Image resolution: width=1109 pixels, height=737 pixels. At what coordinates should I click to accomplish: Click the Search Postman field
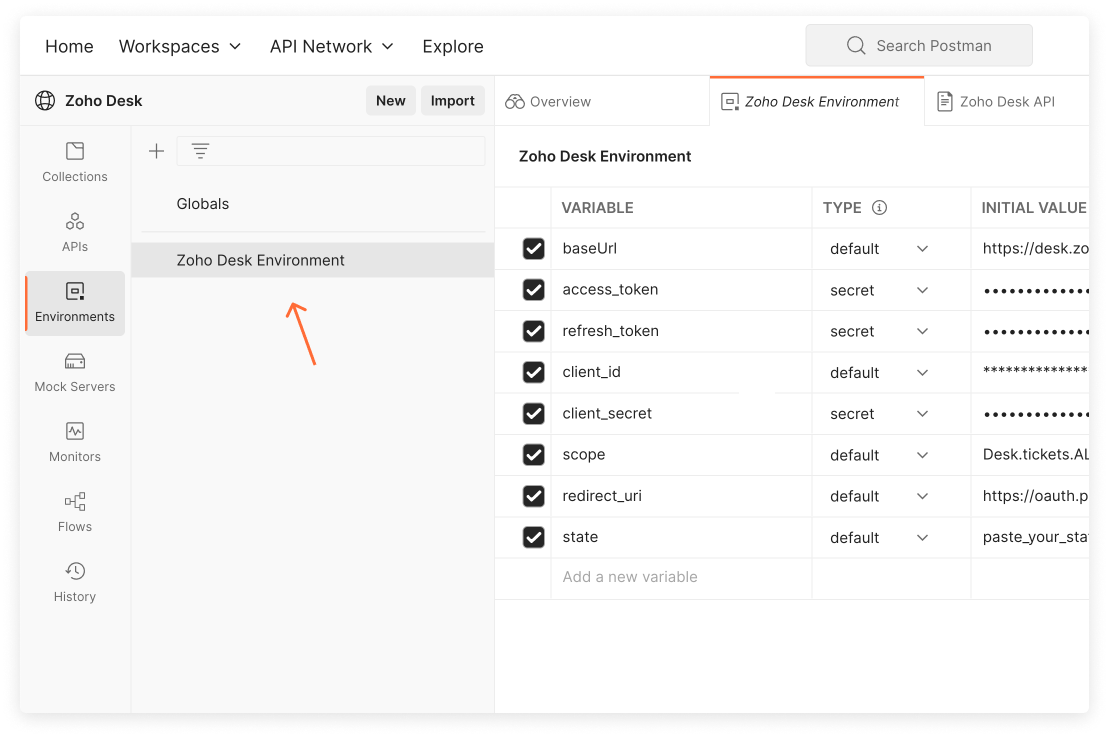[x=919, y=45]
